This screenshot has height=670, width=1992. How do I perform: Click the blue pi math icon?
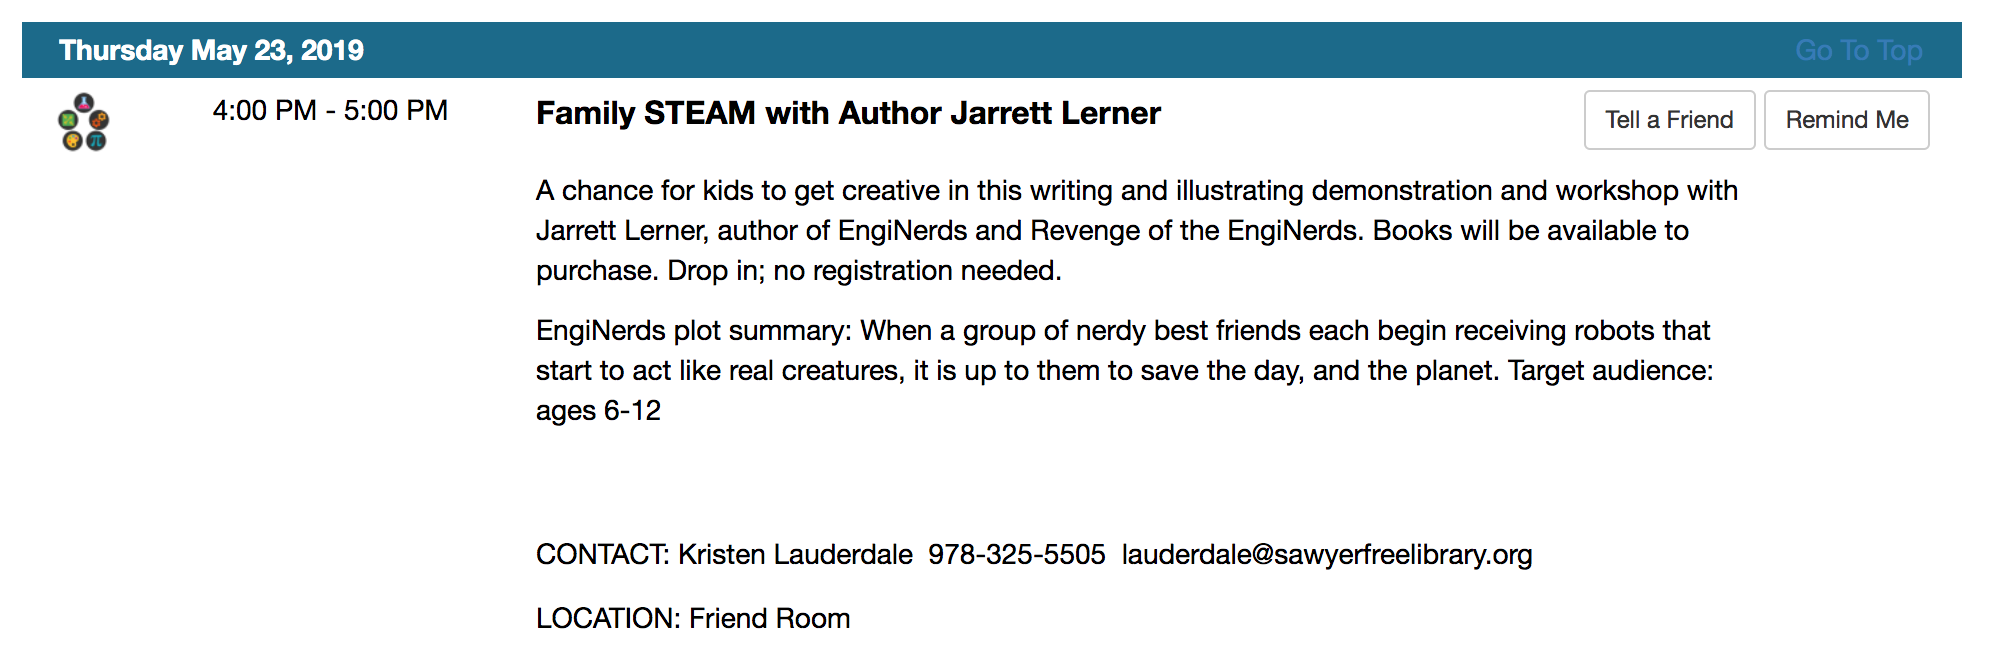[96, 141]
